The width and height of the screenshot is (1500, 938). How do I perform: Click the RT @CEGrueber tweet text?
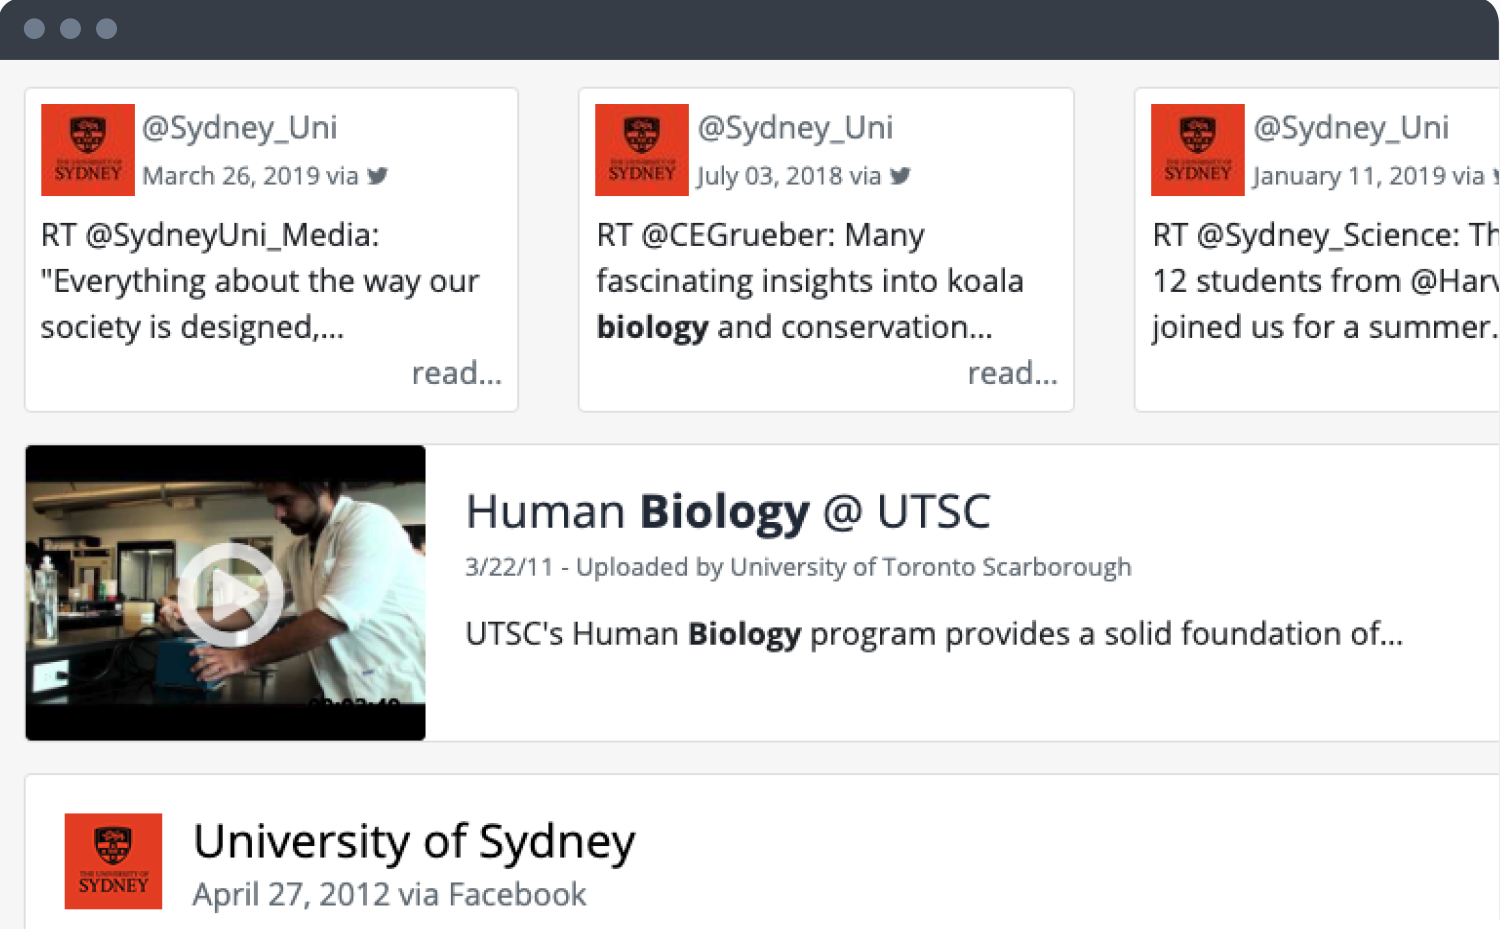[x=810, y=281]
